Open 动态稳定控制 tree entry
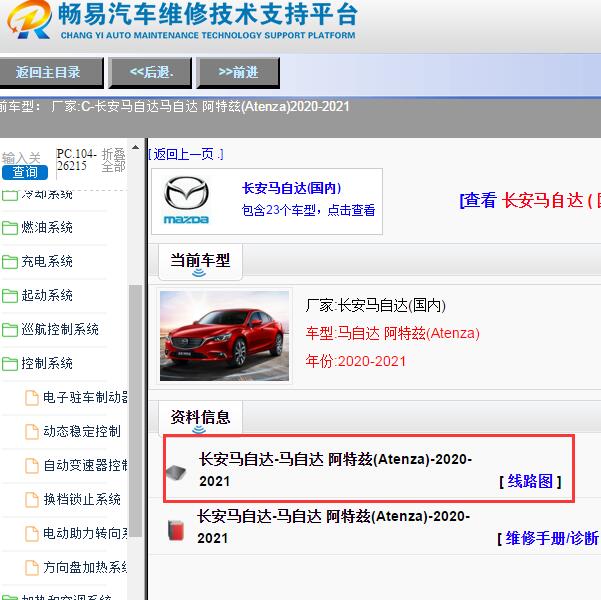The image size is (601, 600). point(82,431)
